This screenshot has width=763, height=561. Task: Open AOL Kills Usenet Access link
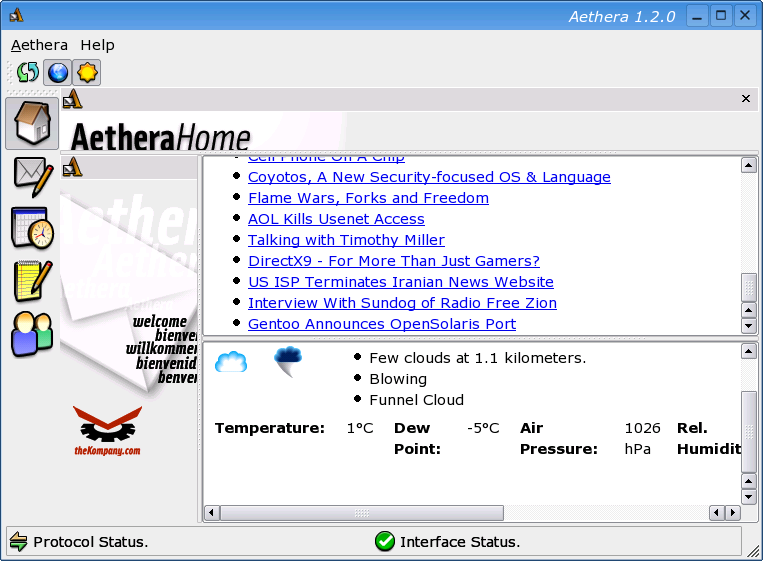point(336,219)
